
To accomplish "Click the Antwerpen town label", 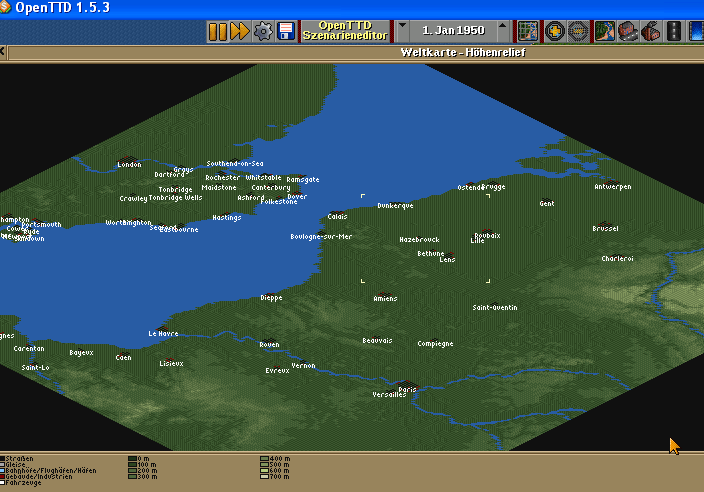I will click(x=613, y=187).
